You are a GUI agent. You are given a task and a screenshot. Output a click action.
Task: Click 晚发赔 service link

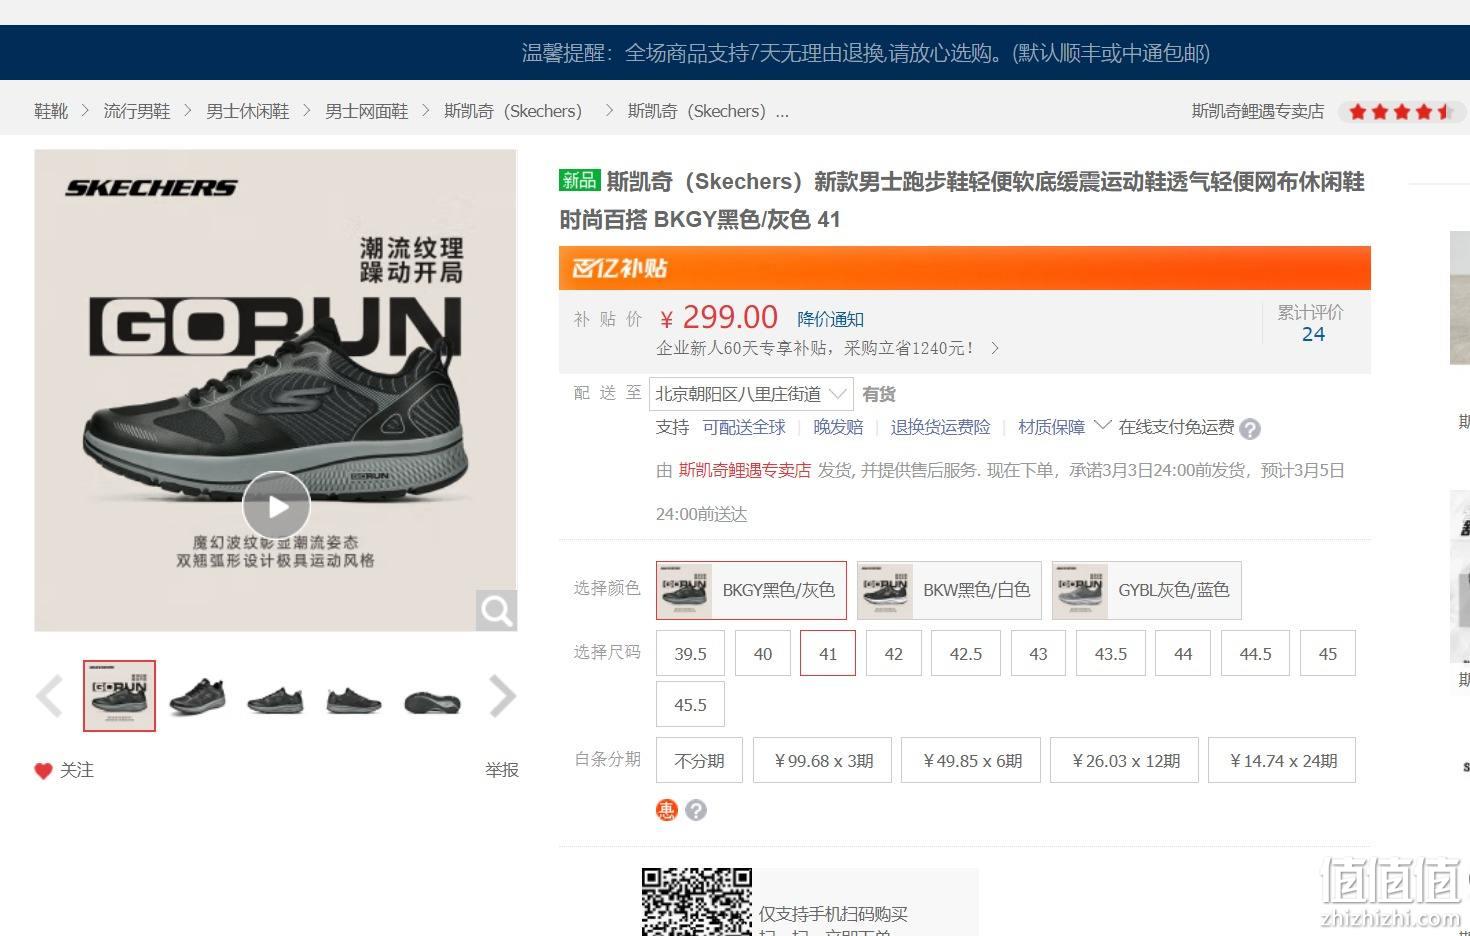[x=838, y=427]
